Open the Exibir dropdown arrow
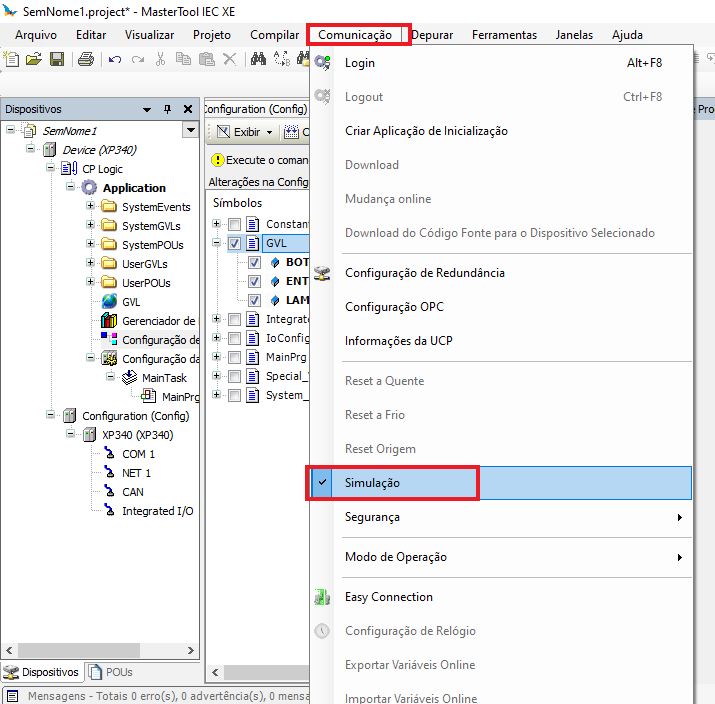The image size is (715, 704). pyautogui.click(x=269, y=132)
